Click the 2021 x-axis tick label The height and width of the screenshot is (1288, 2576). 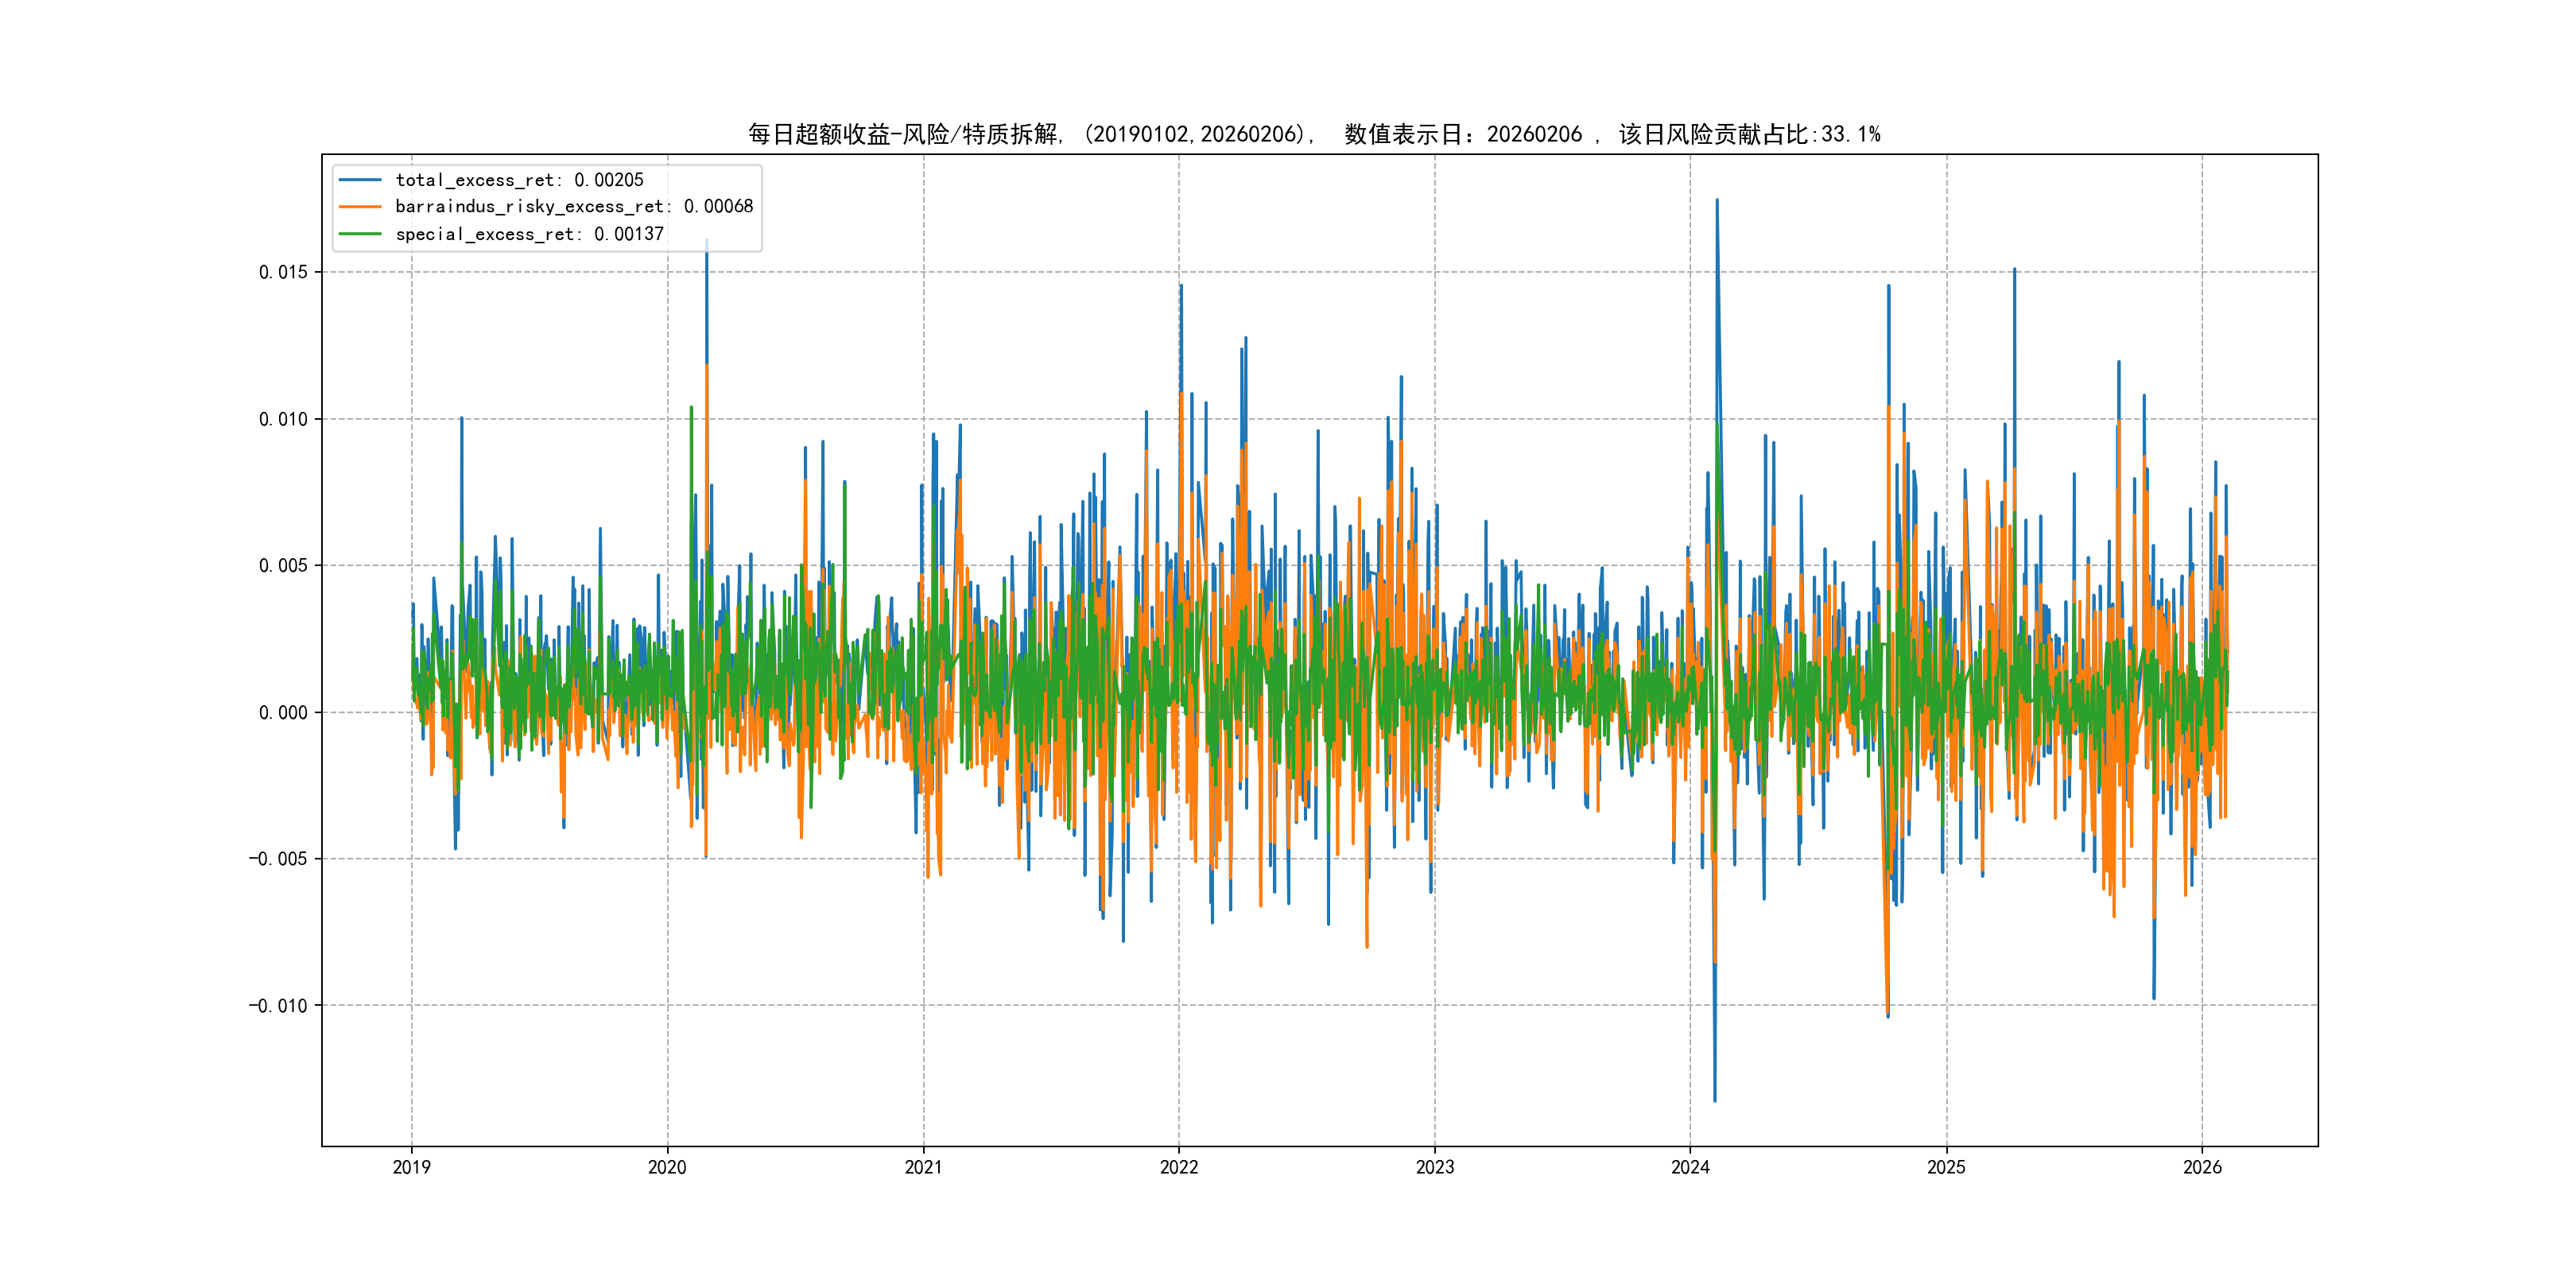click(923, 1167)
